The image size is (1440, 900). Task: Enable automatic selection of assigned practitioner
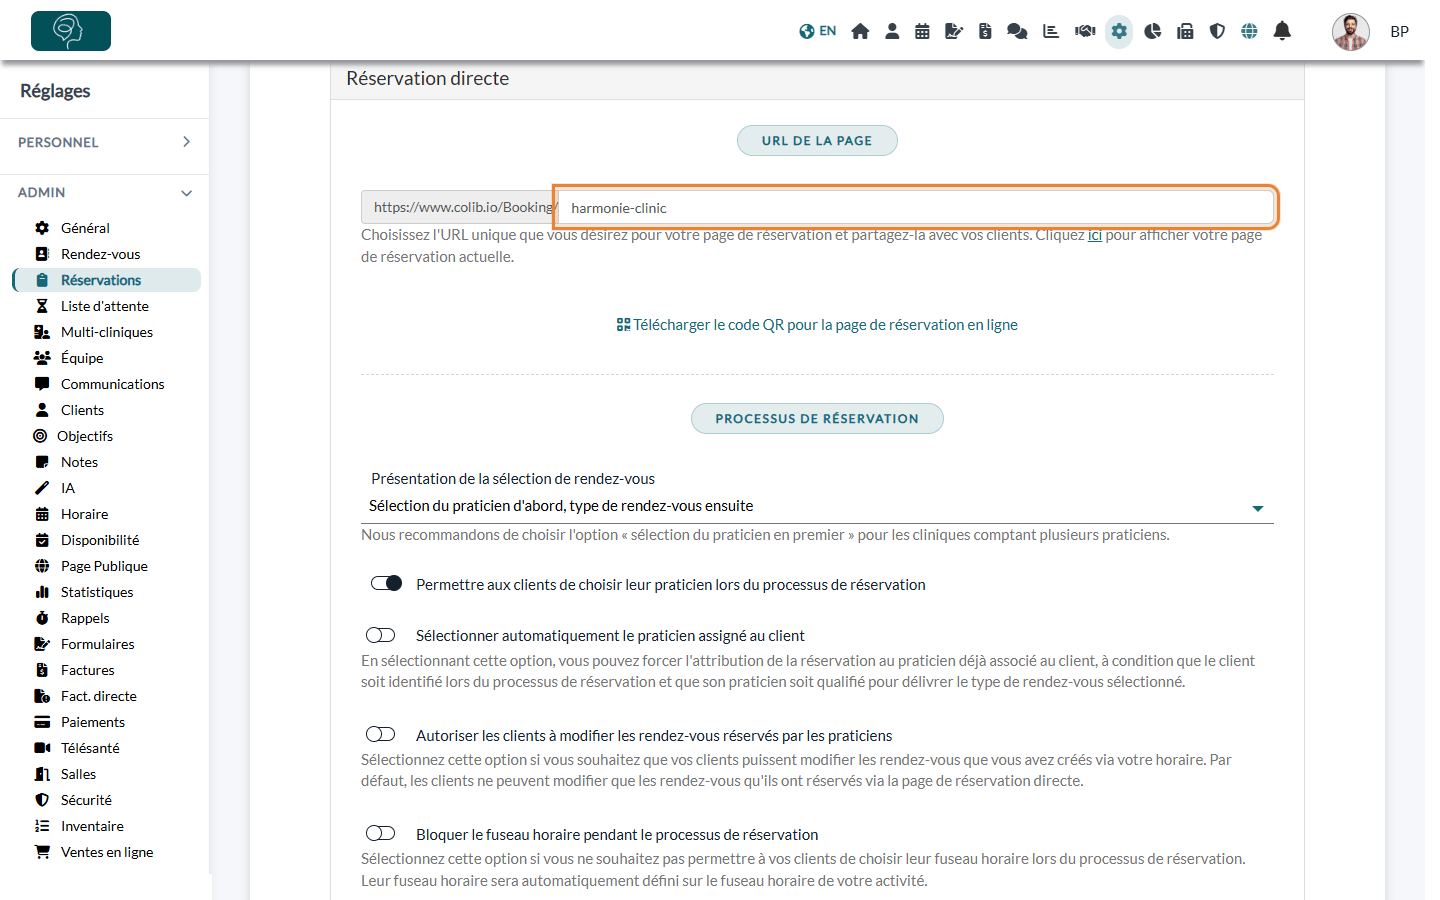click(x=381, y=635)
